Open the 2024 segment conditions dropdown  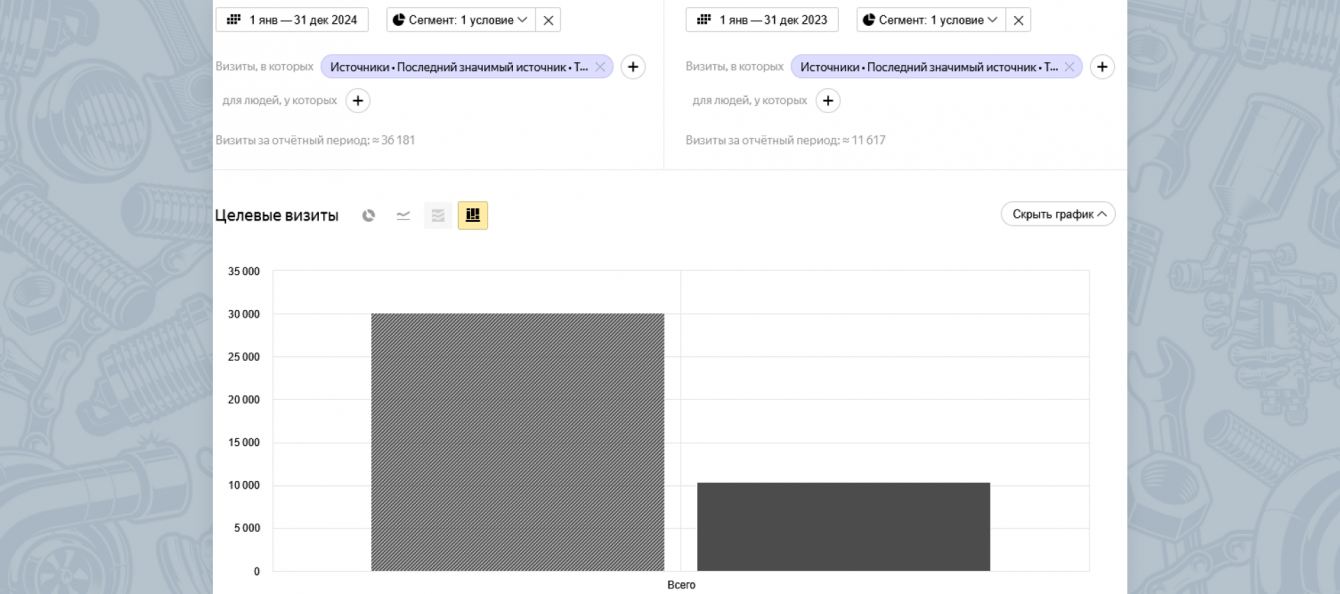pyautogui.click(x=461, y=20)
